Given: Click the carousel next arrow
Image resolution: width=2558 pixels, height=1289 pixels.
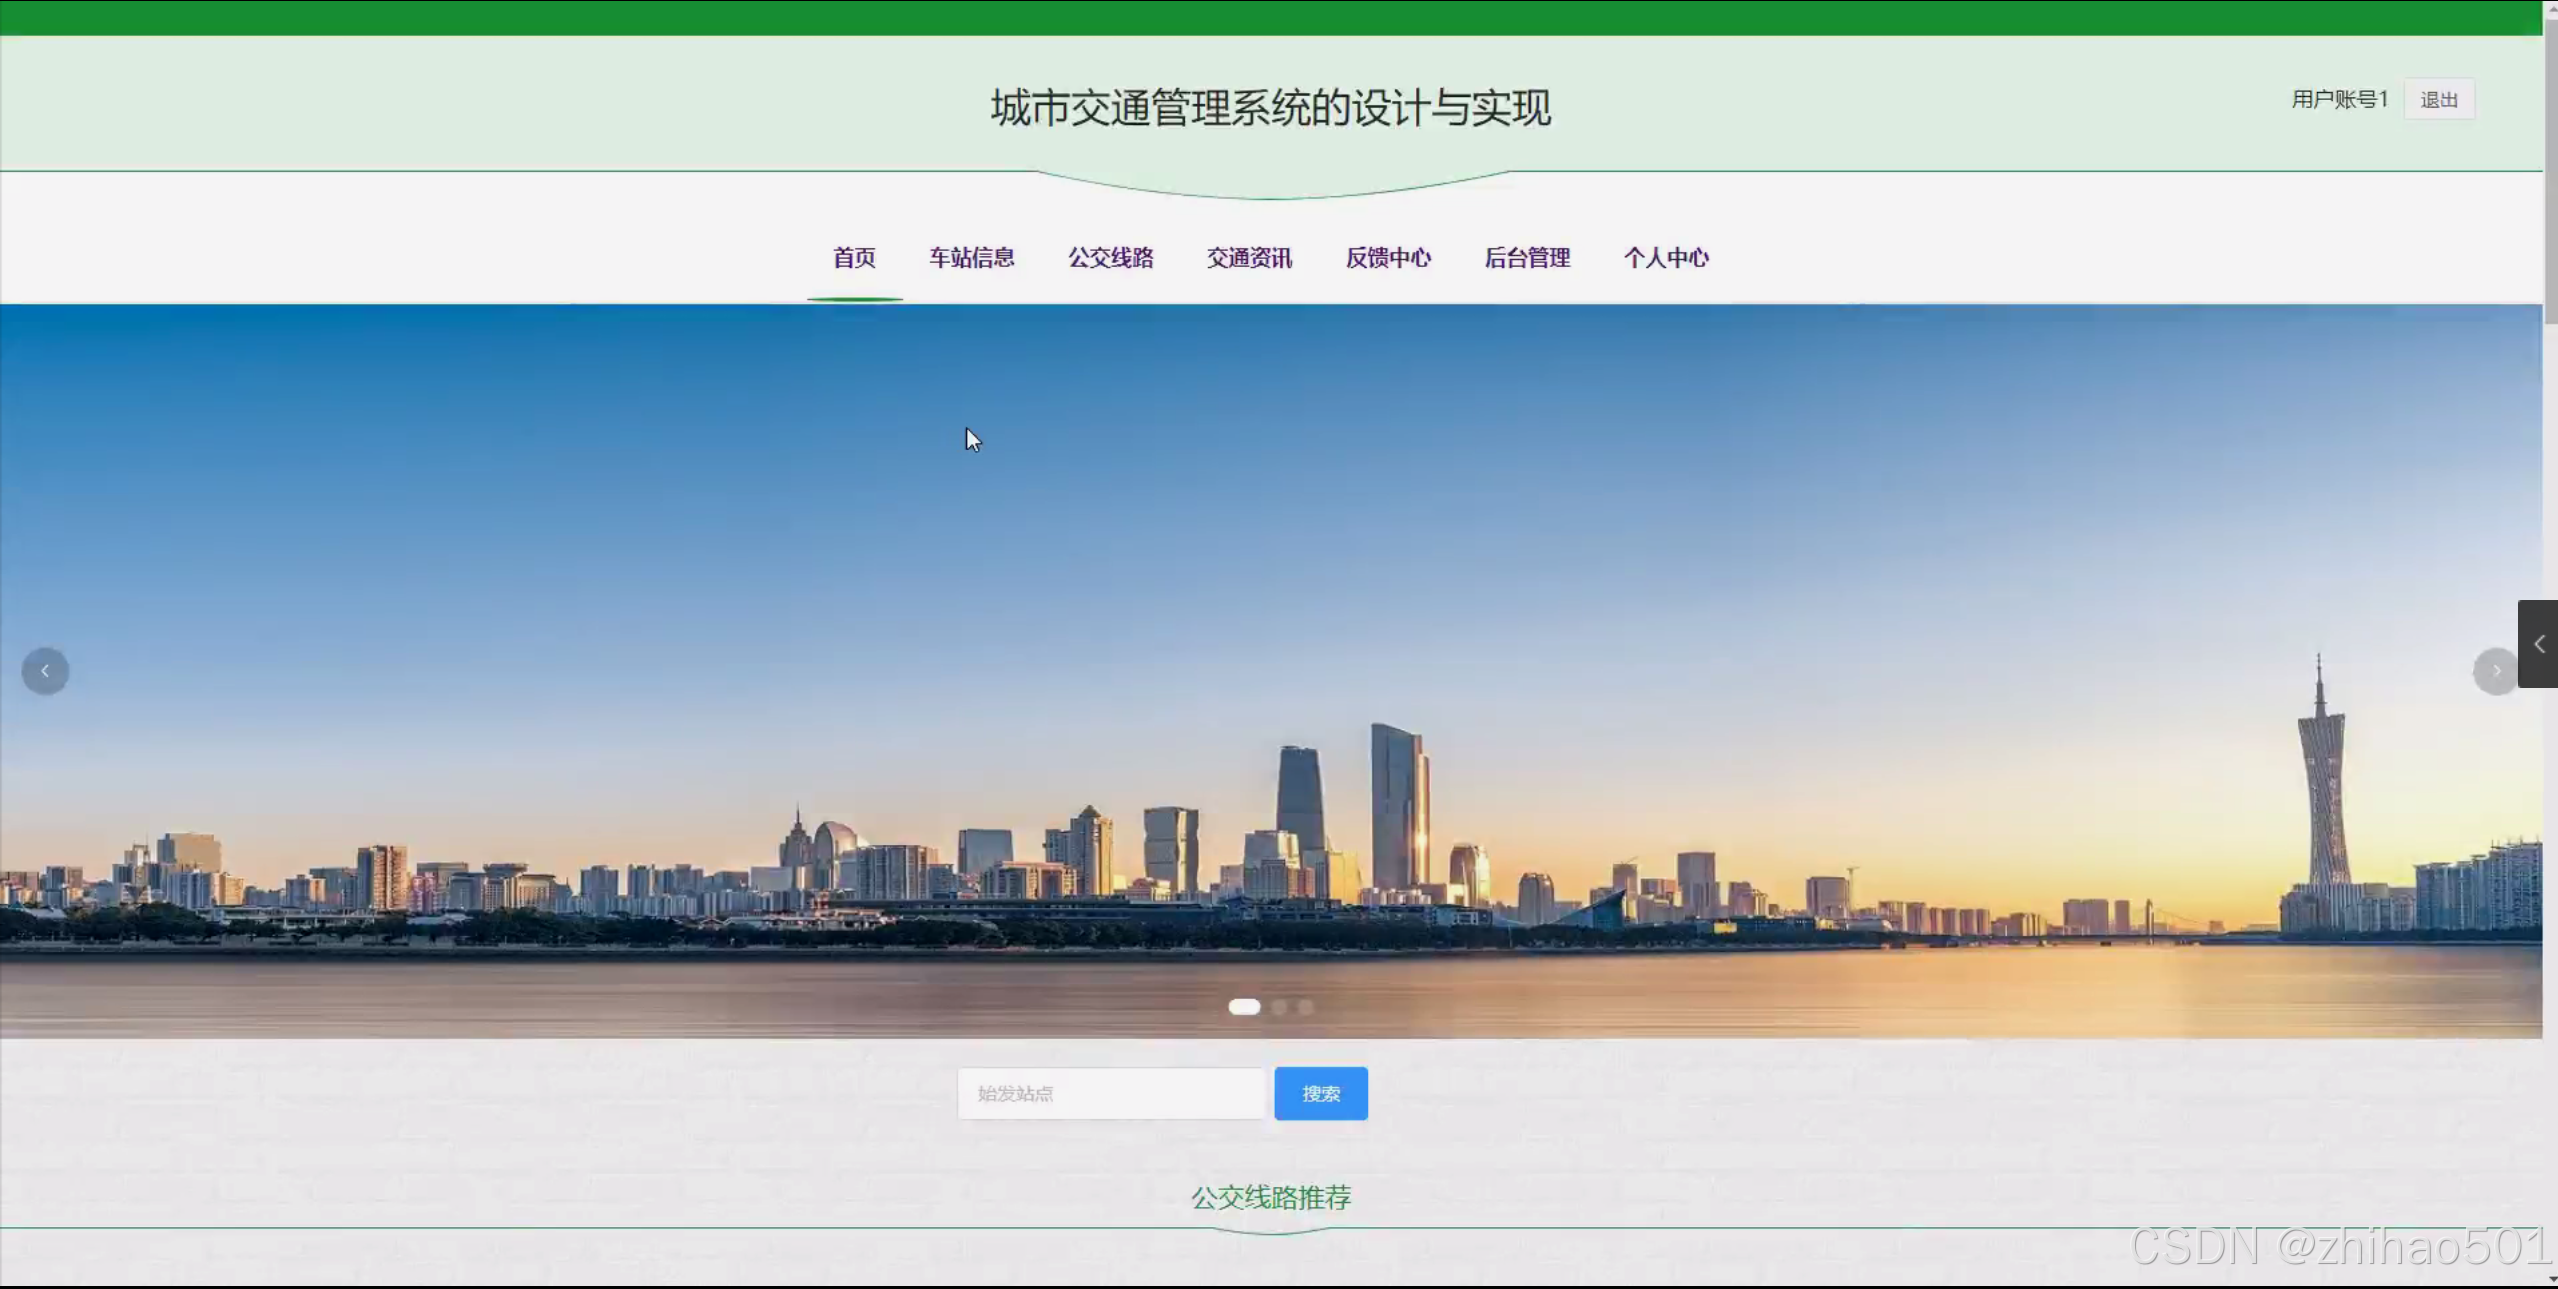Looking at the screenshot, I should [x=2494, y=671].
